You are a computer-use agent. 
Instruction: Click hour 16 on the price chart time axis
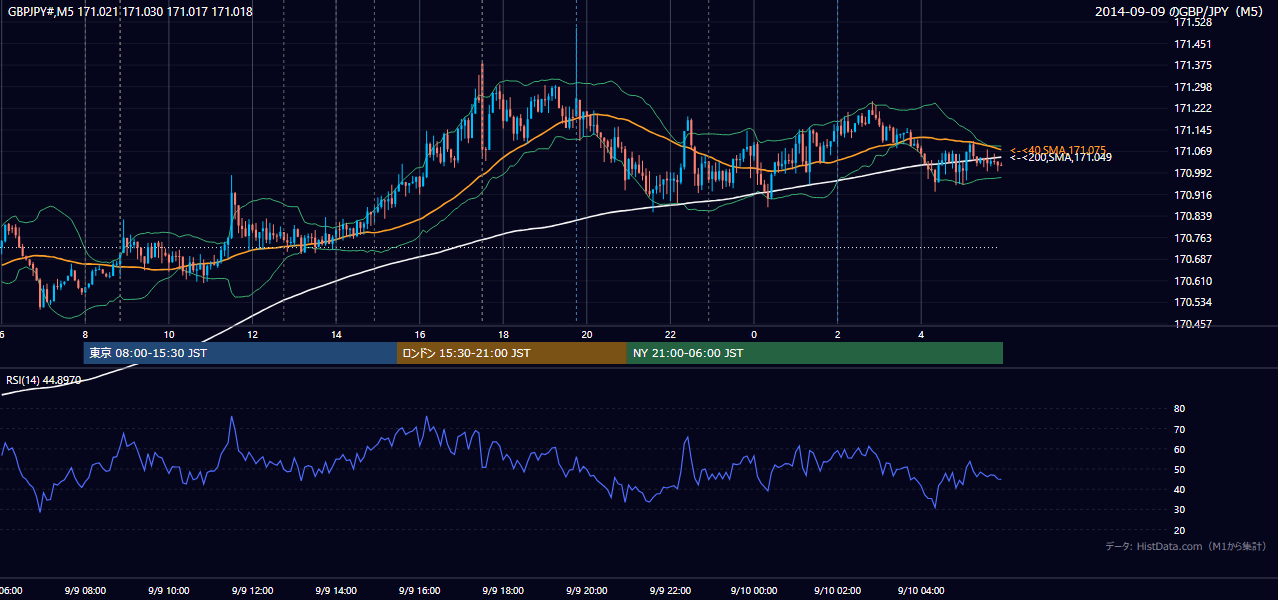point(420,335)
